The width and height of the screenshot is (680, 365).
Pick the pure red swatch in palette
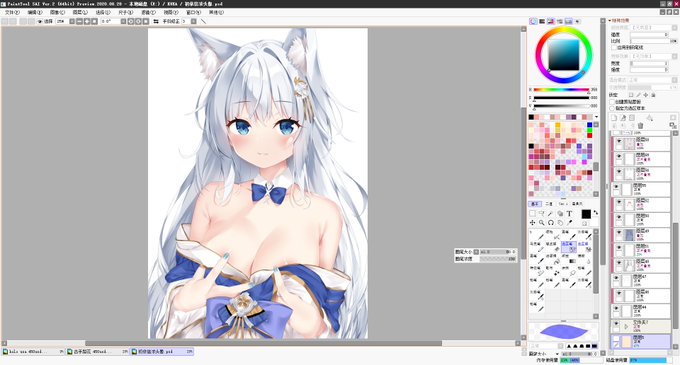pyautogui.click(x=589, y=135)
